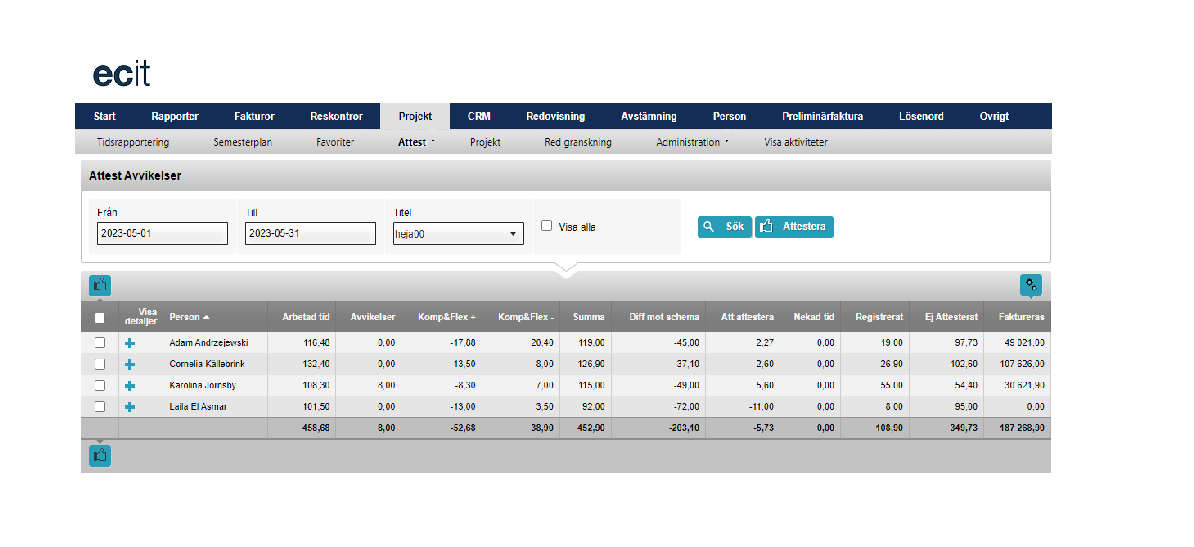Click the Faktureras column header

tap(1020, 317)
